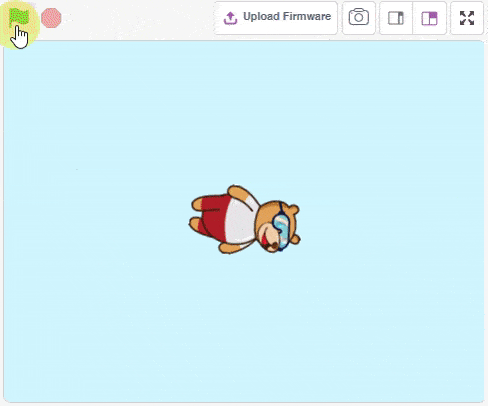Click the bear's lower ear by goggles
The width and height of the screenshot is (488, 406).
tap(295, 239)
